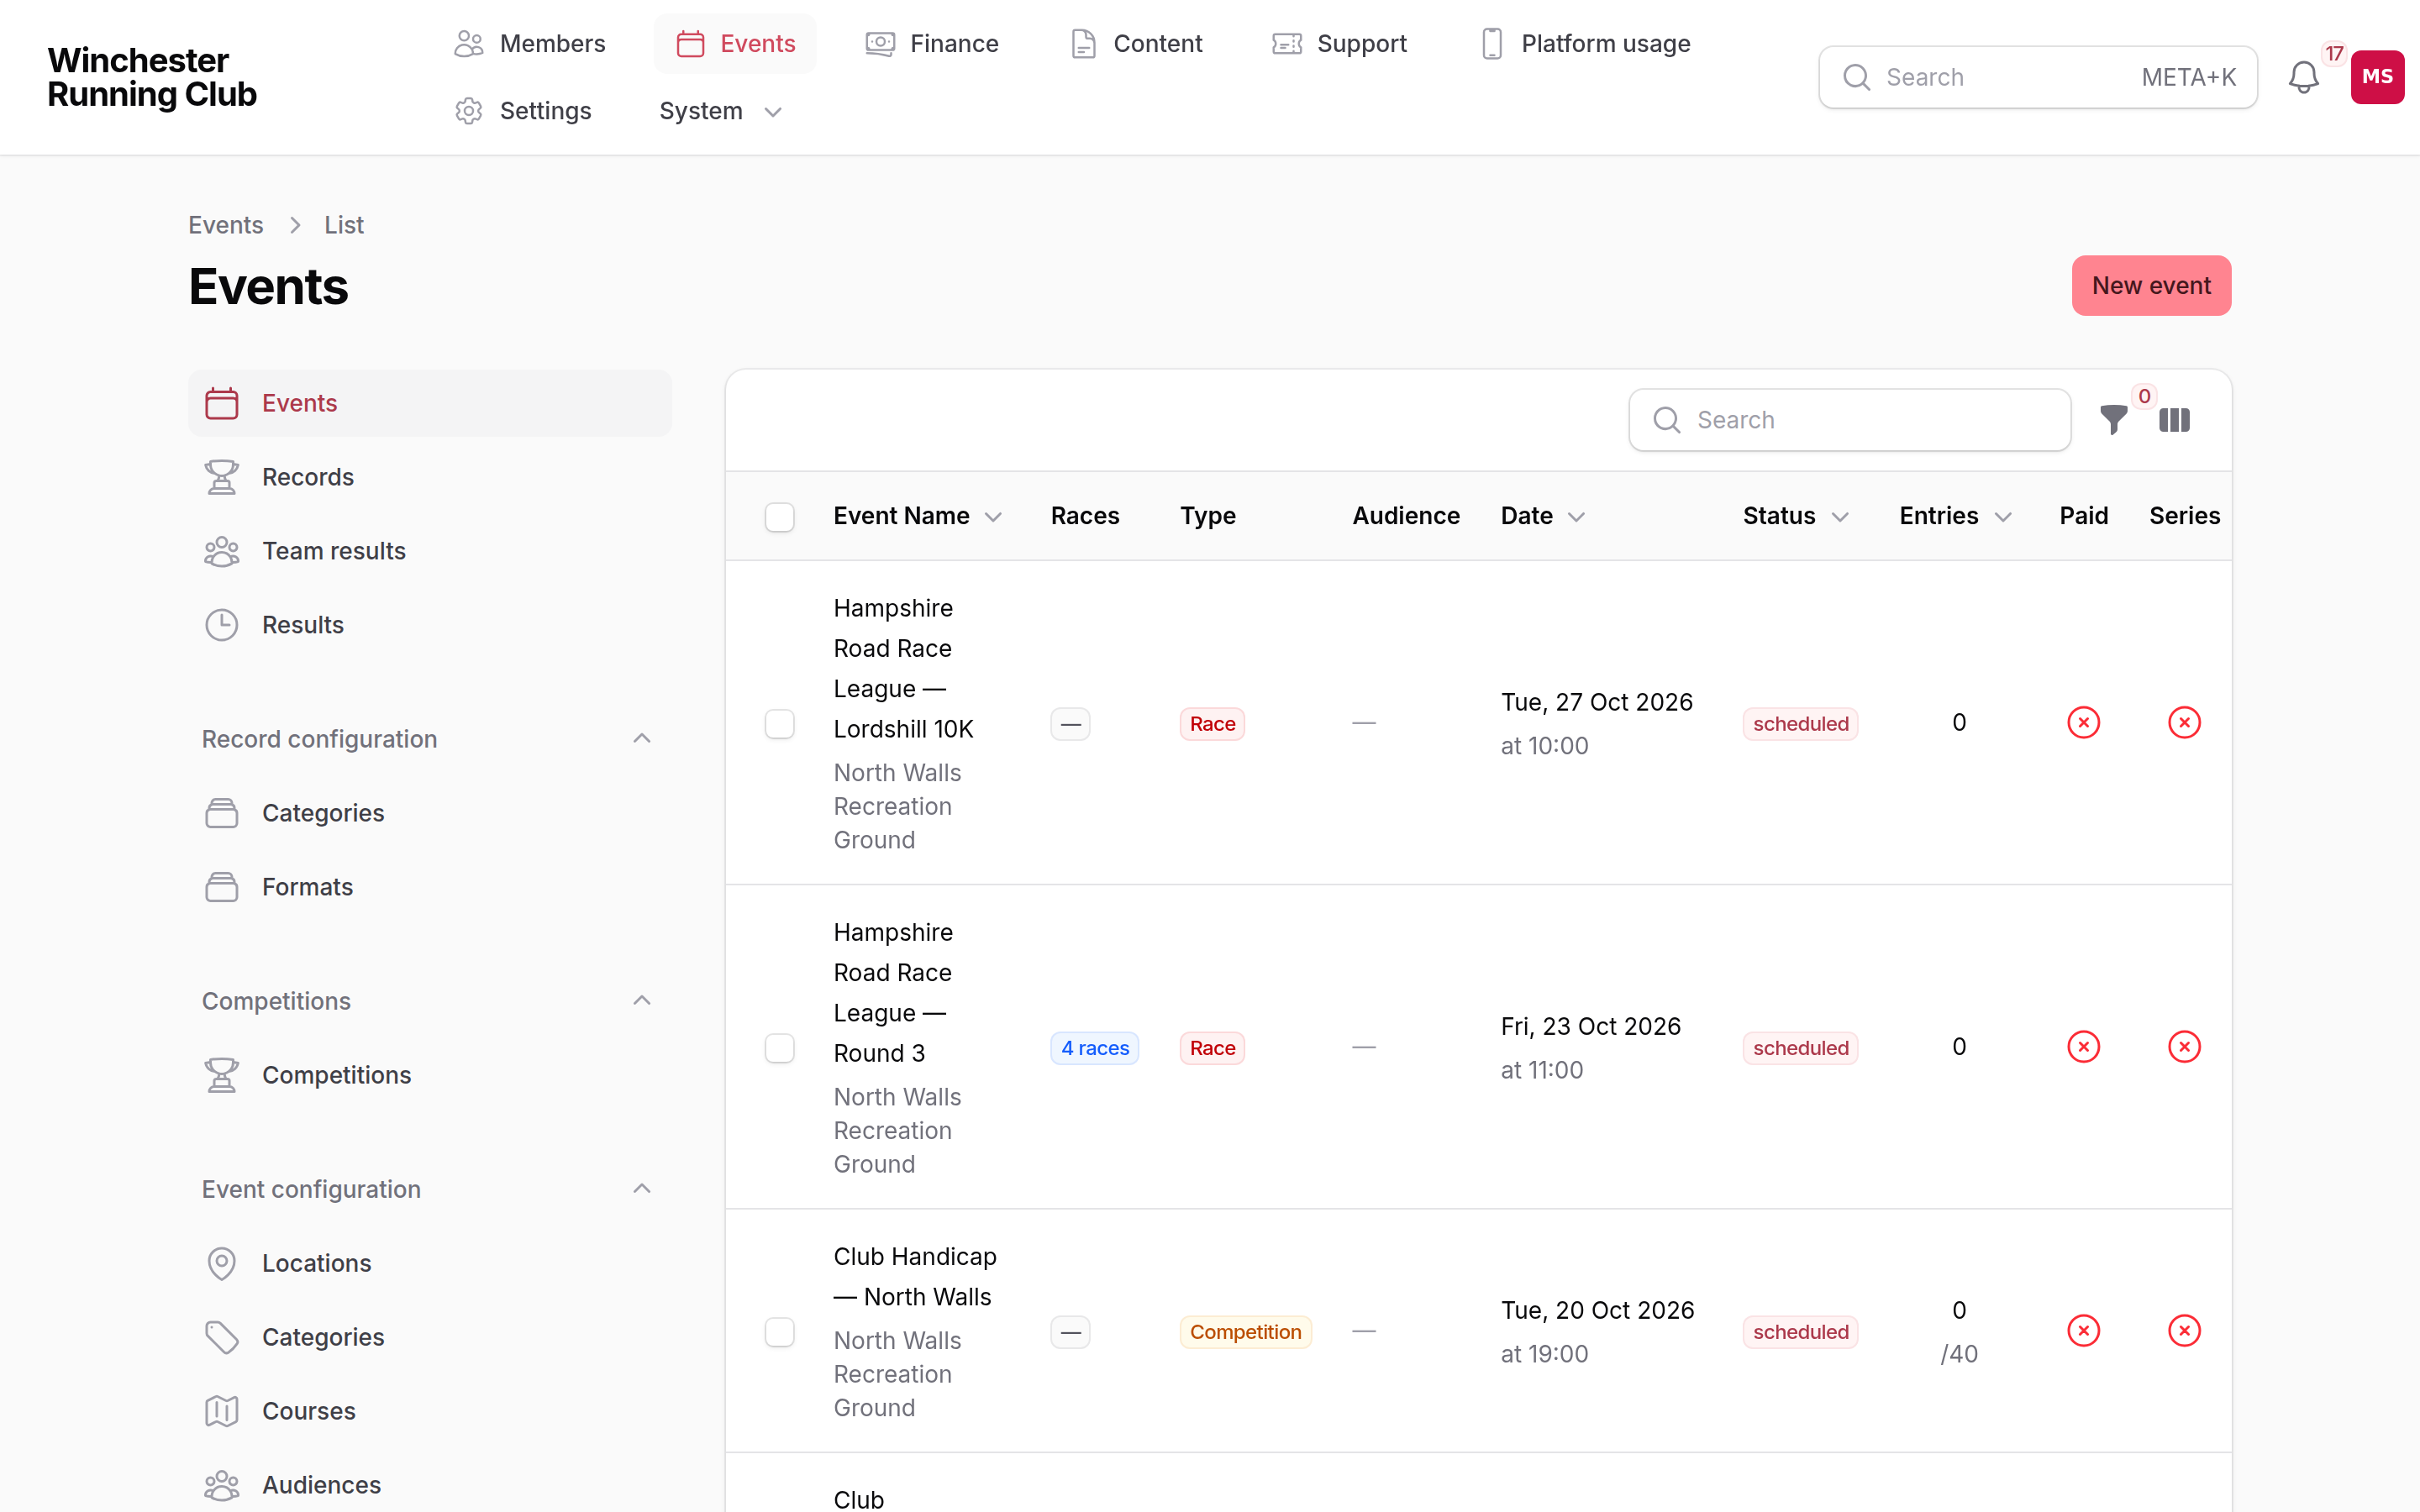Open Hampshire Road Race League Lordshill 10K
Viewport: 2420px width, 1512px height.
(903, 669)
